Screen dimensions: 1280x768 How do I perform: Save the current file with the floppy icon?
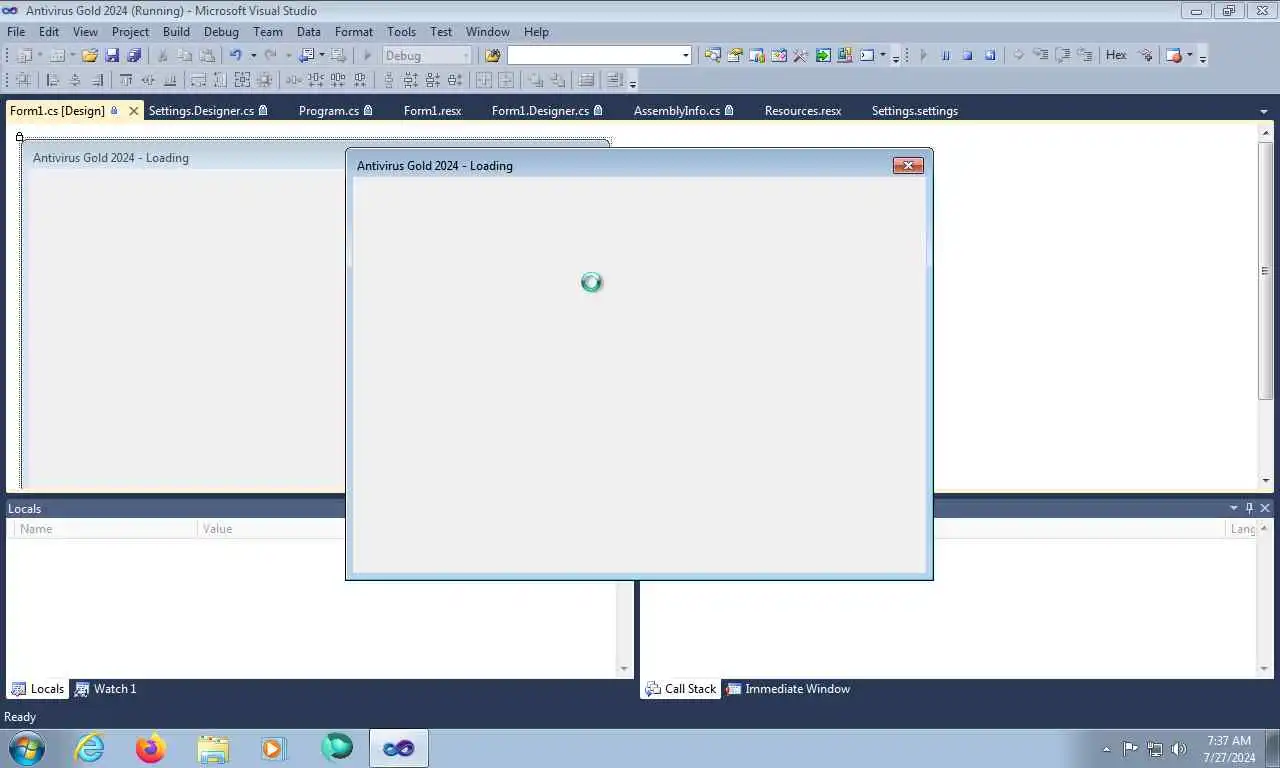pyautogui.click(x=112, y=55)
